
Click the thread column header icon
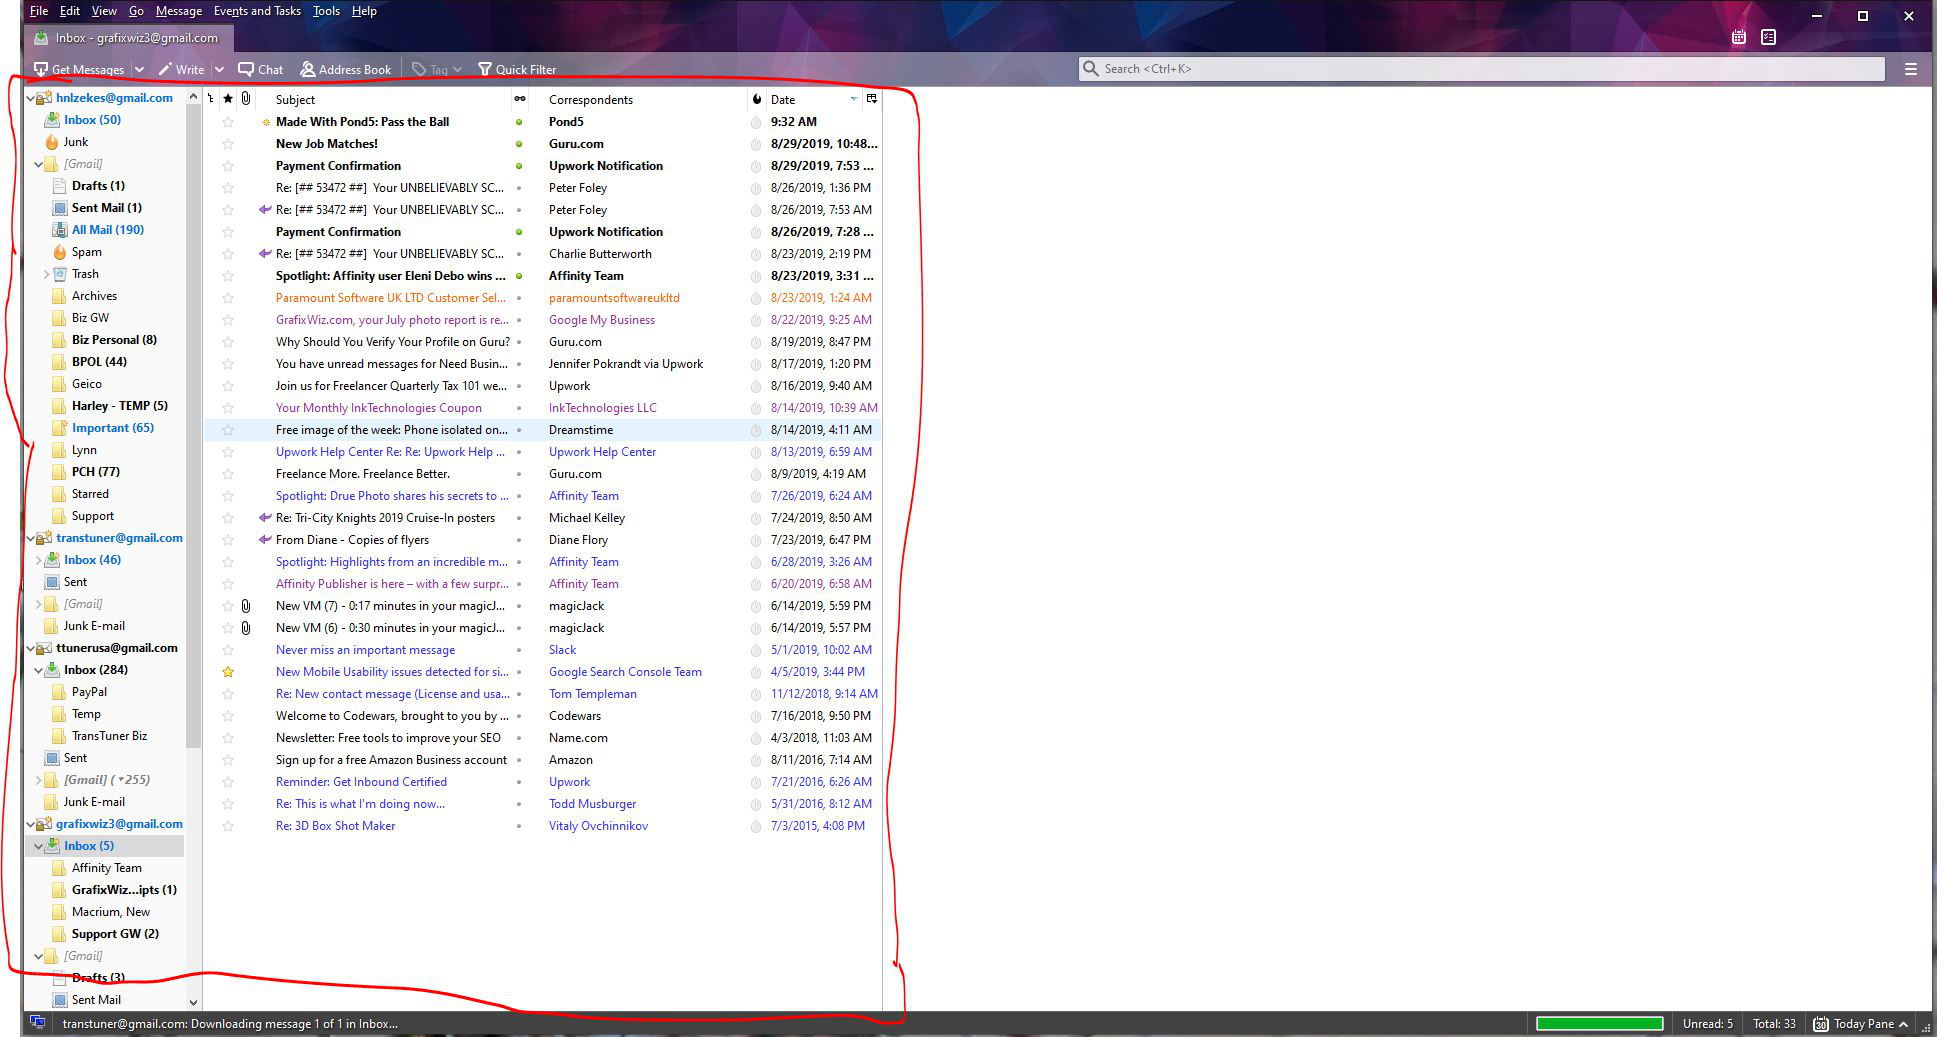click(210, 99)
